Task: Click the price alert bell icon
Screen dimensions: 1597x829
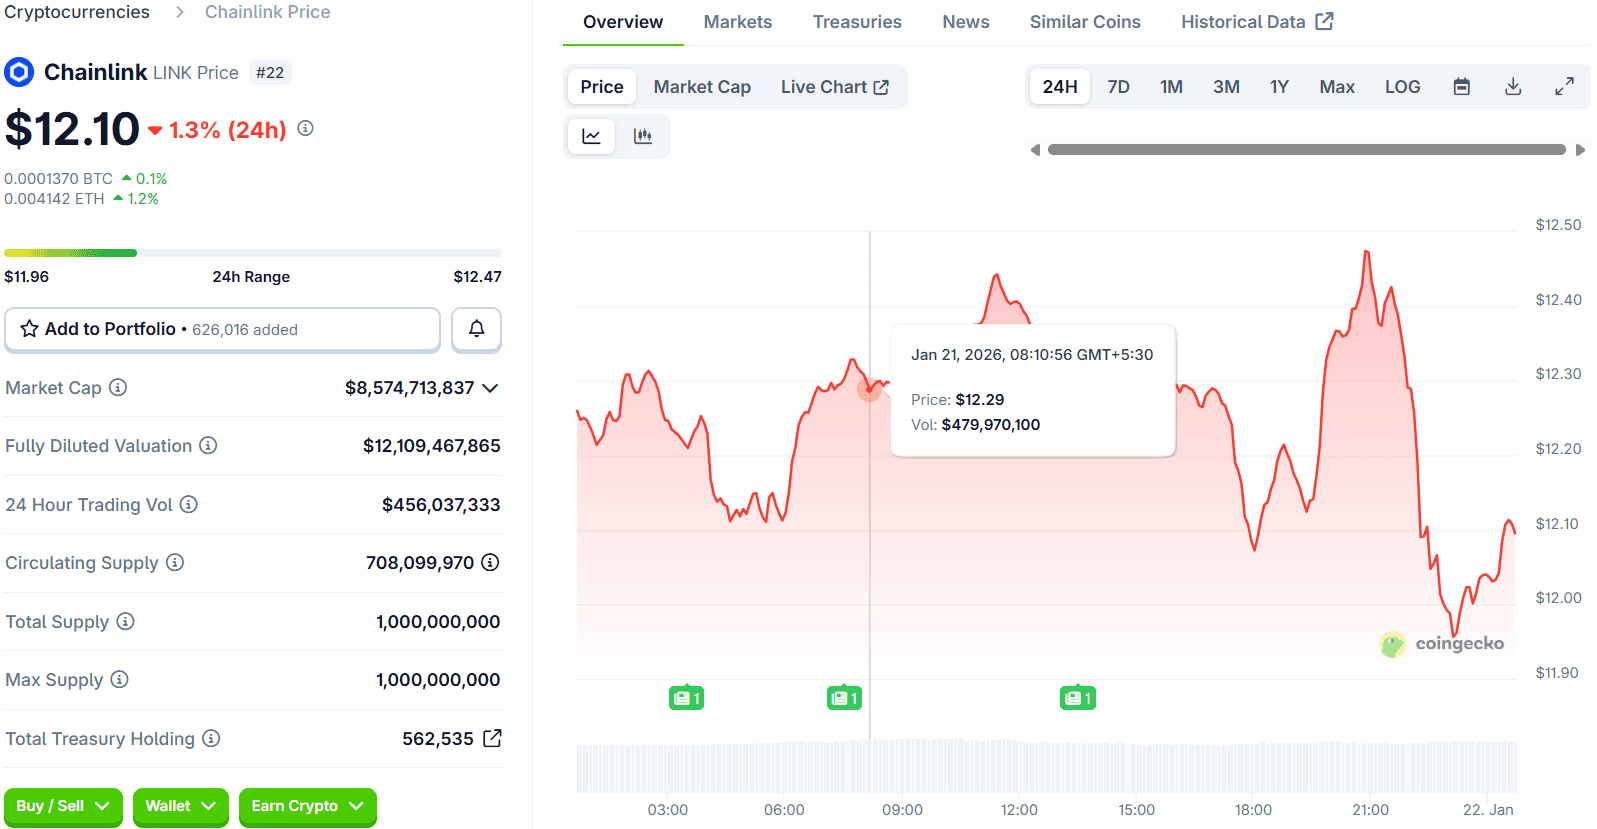Action: 476,329
